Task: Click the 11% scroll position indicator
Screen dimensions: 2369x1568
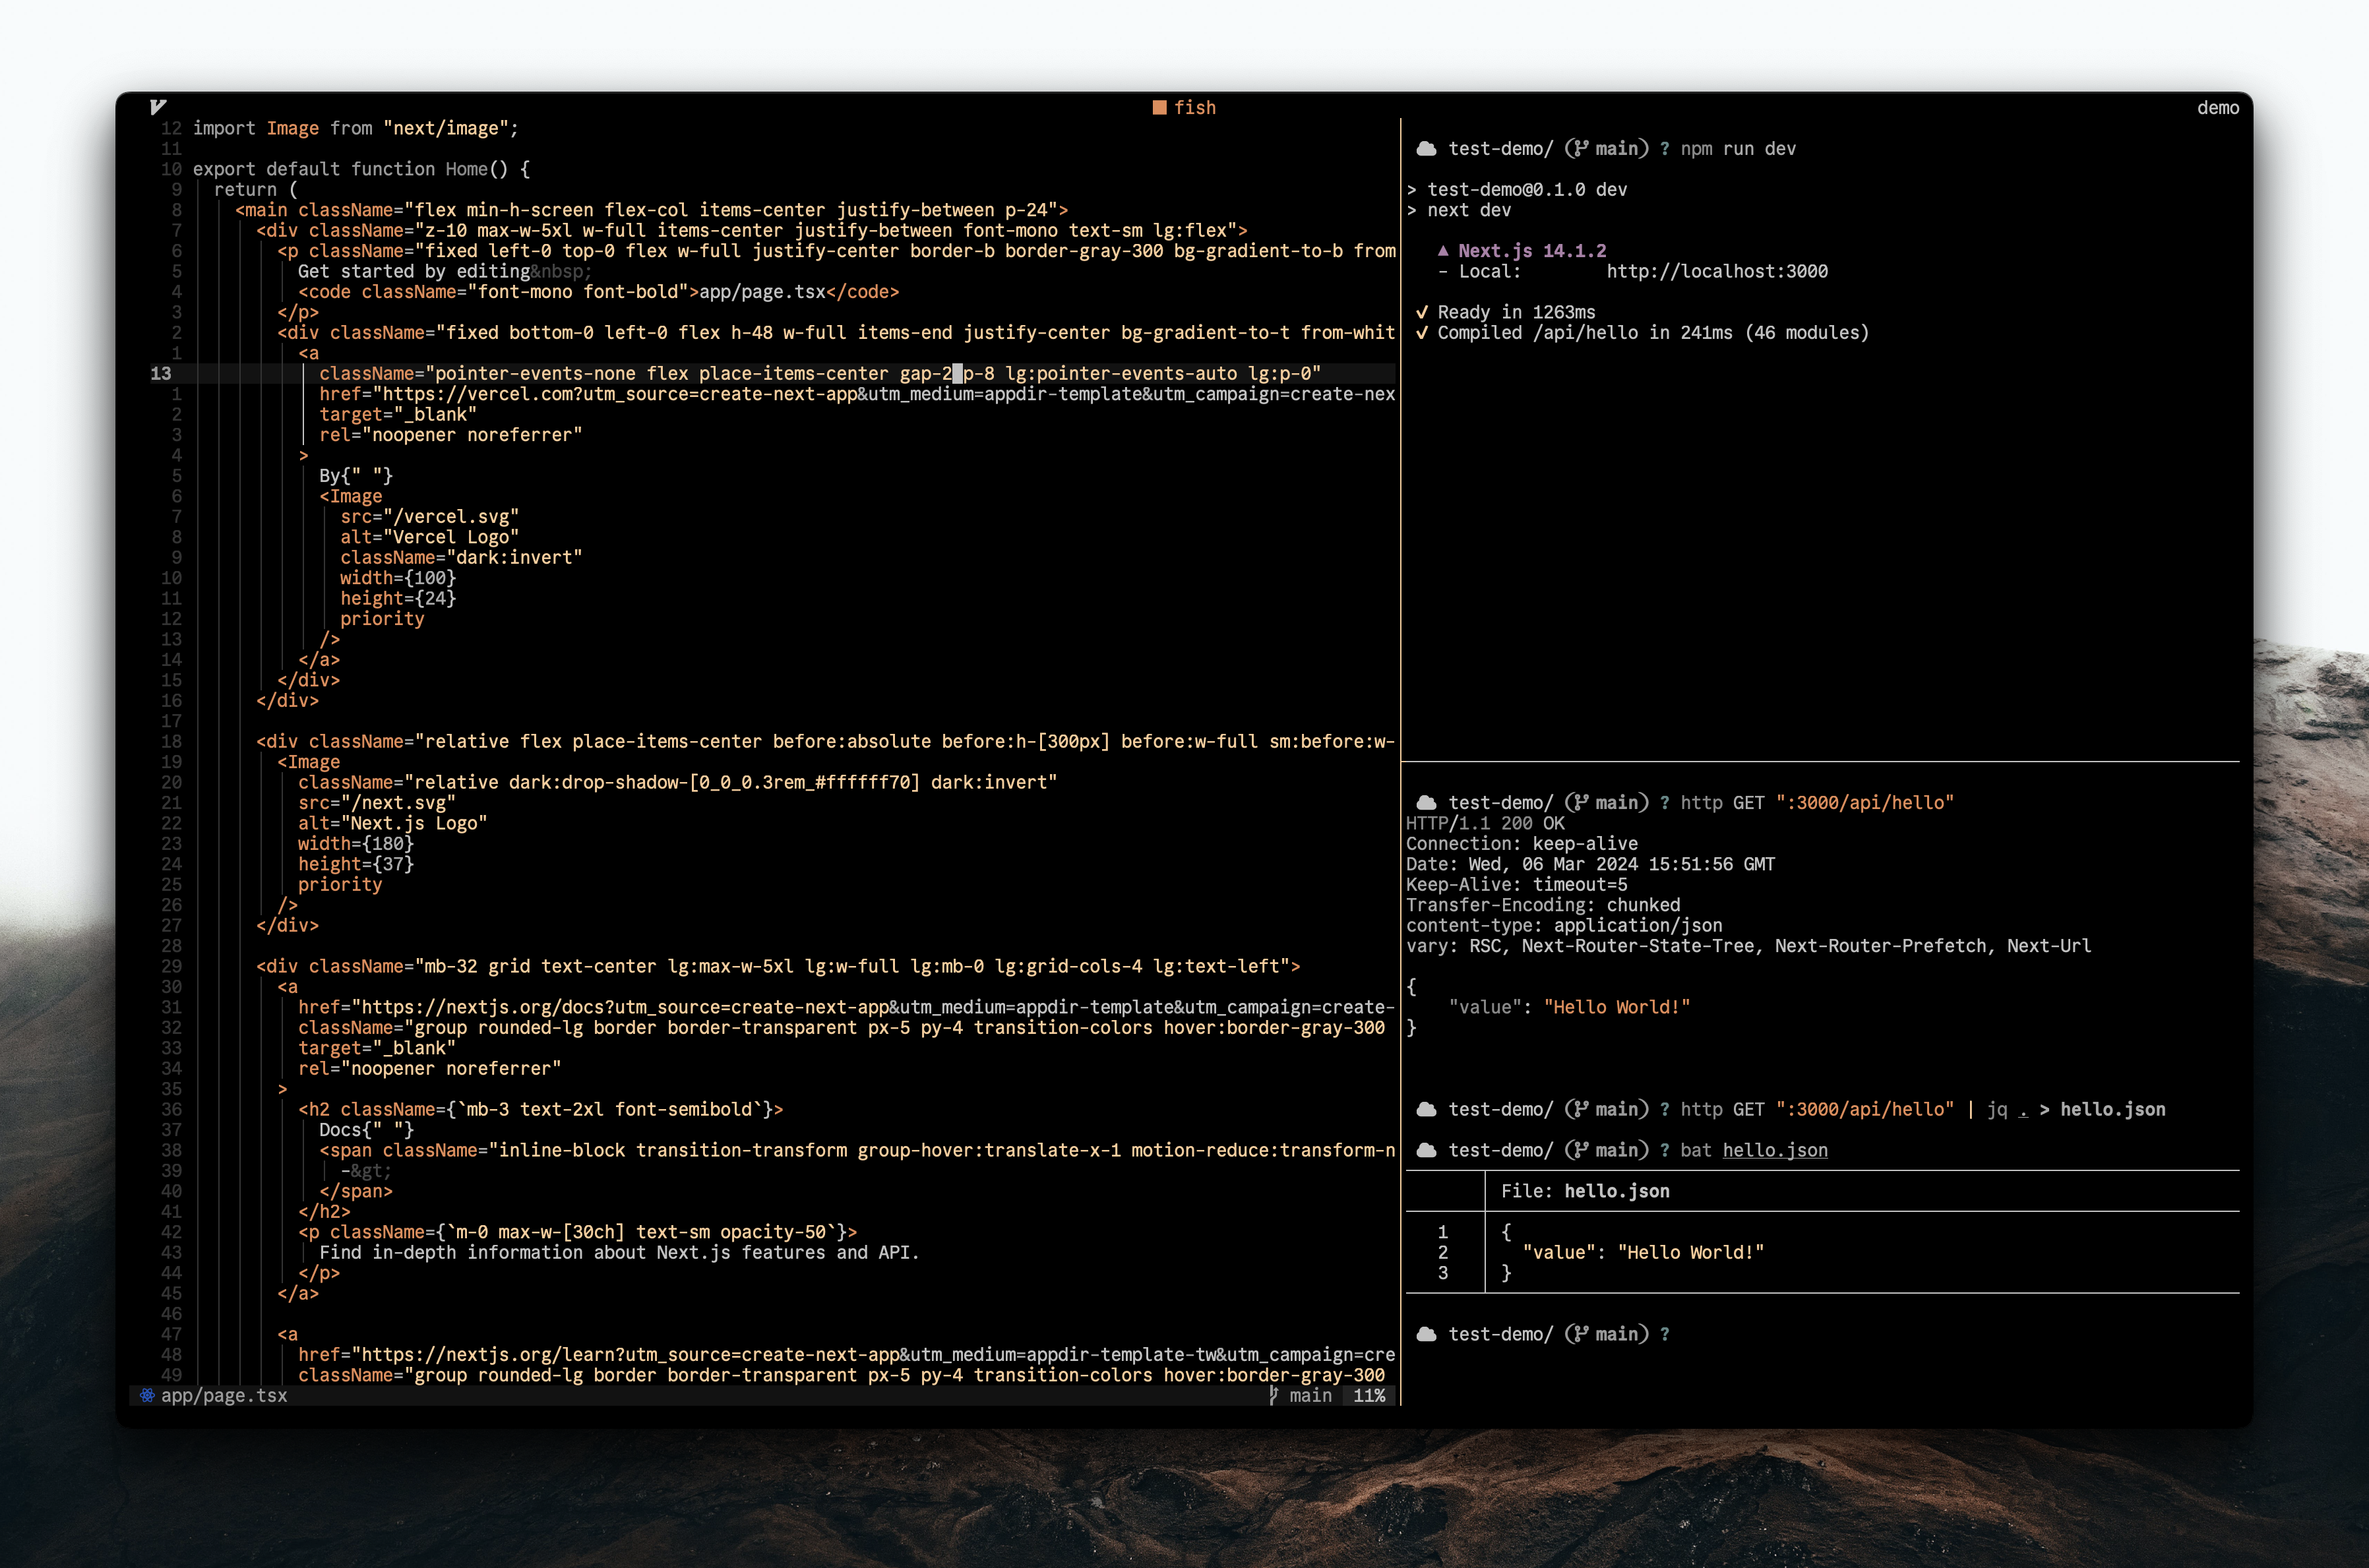Action: 1368,1395
